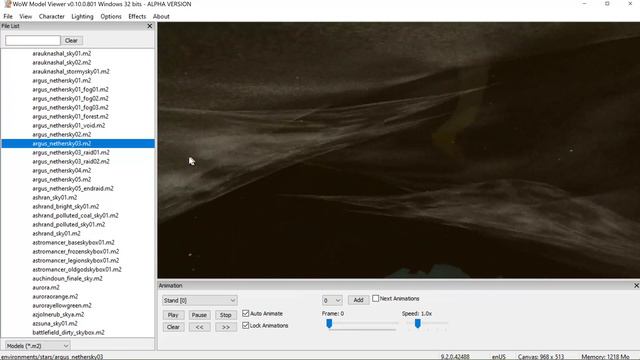Stop the animation
The image size is (640, 360).
(225, 315)
